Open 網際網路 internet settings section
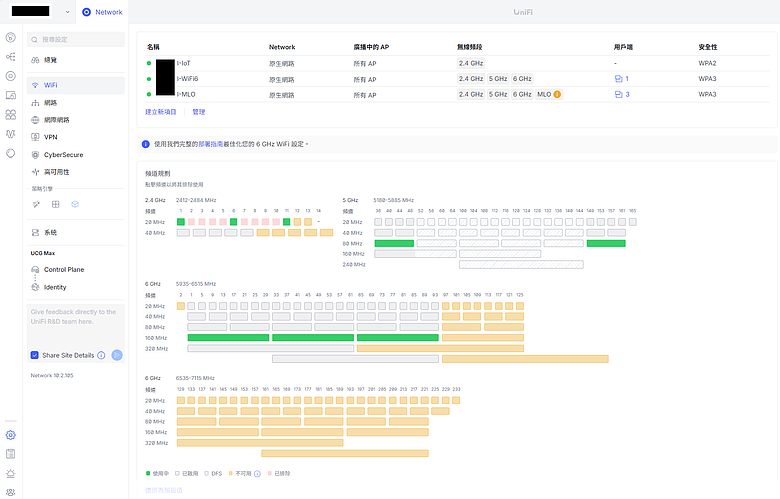Viewport: 780px width, 499px height. tap(76, 120)
